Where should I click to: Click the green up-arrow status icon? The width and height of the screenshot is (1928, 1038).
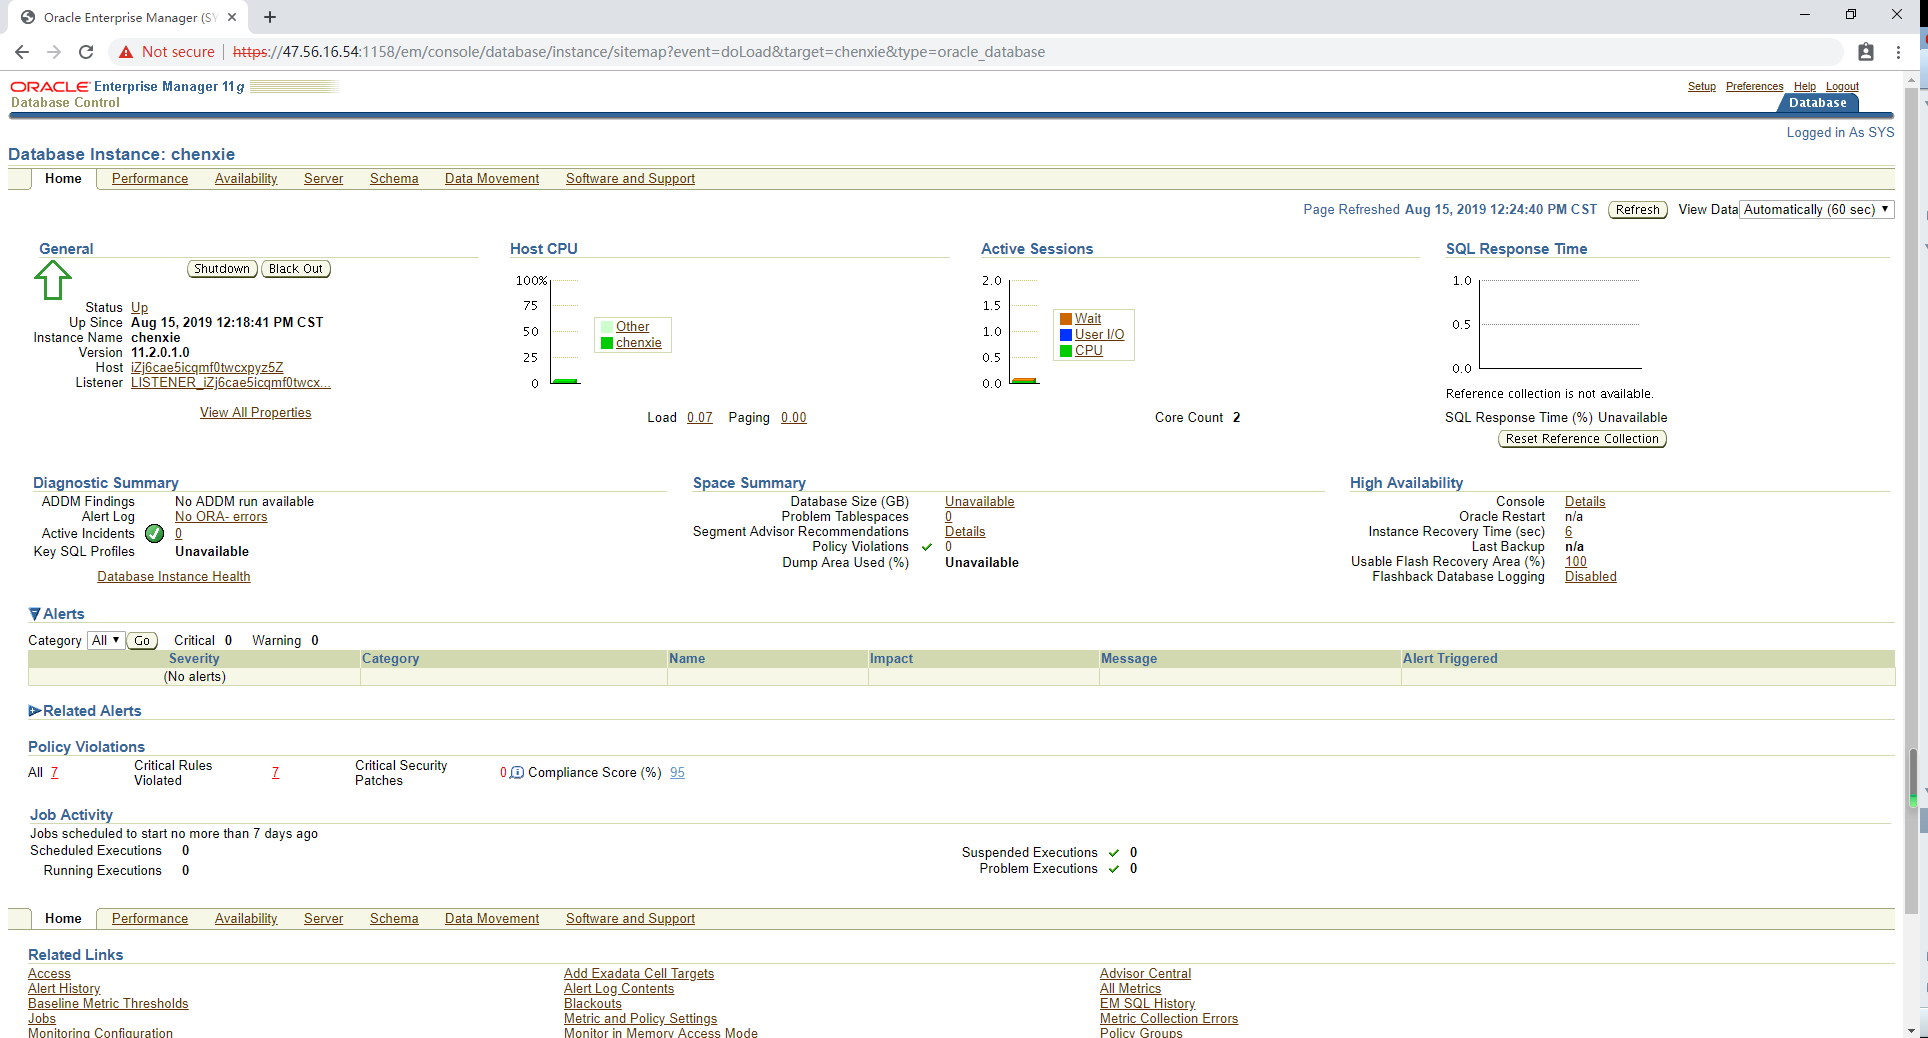pyautogui.click(x=53, y=280)
